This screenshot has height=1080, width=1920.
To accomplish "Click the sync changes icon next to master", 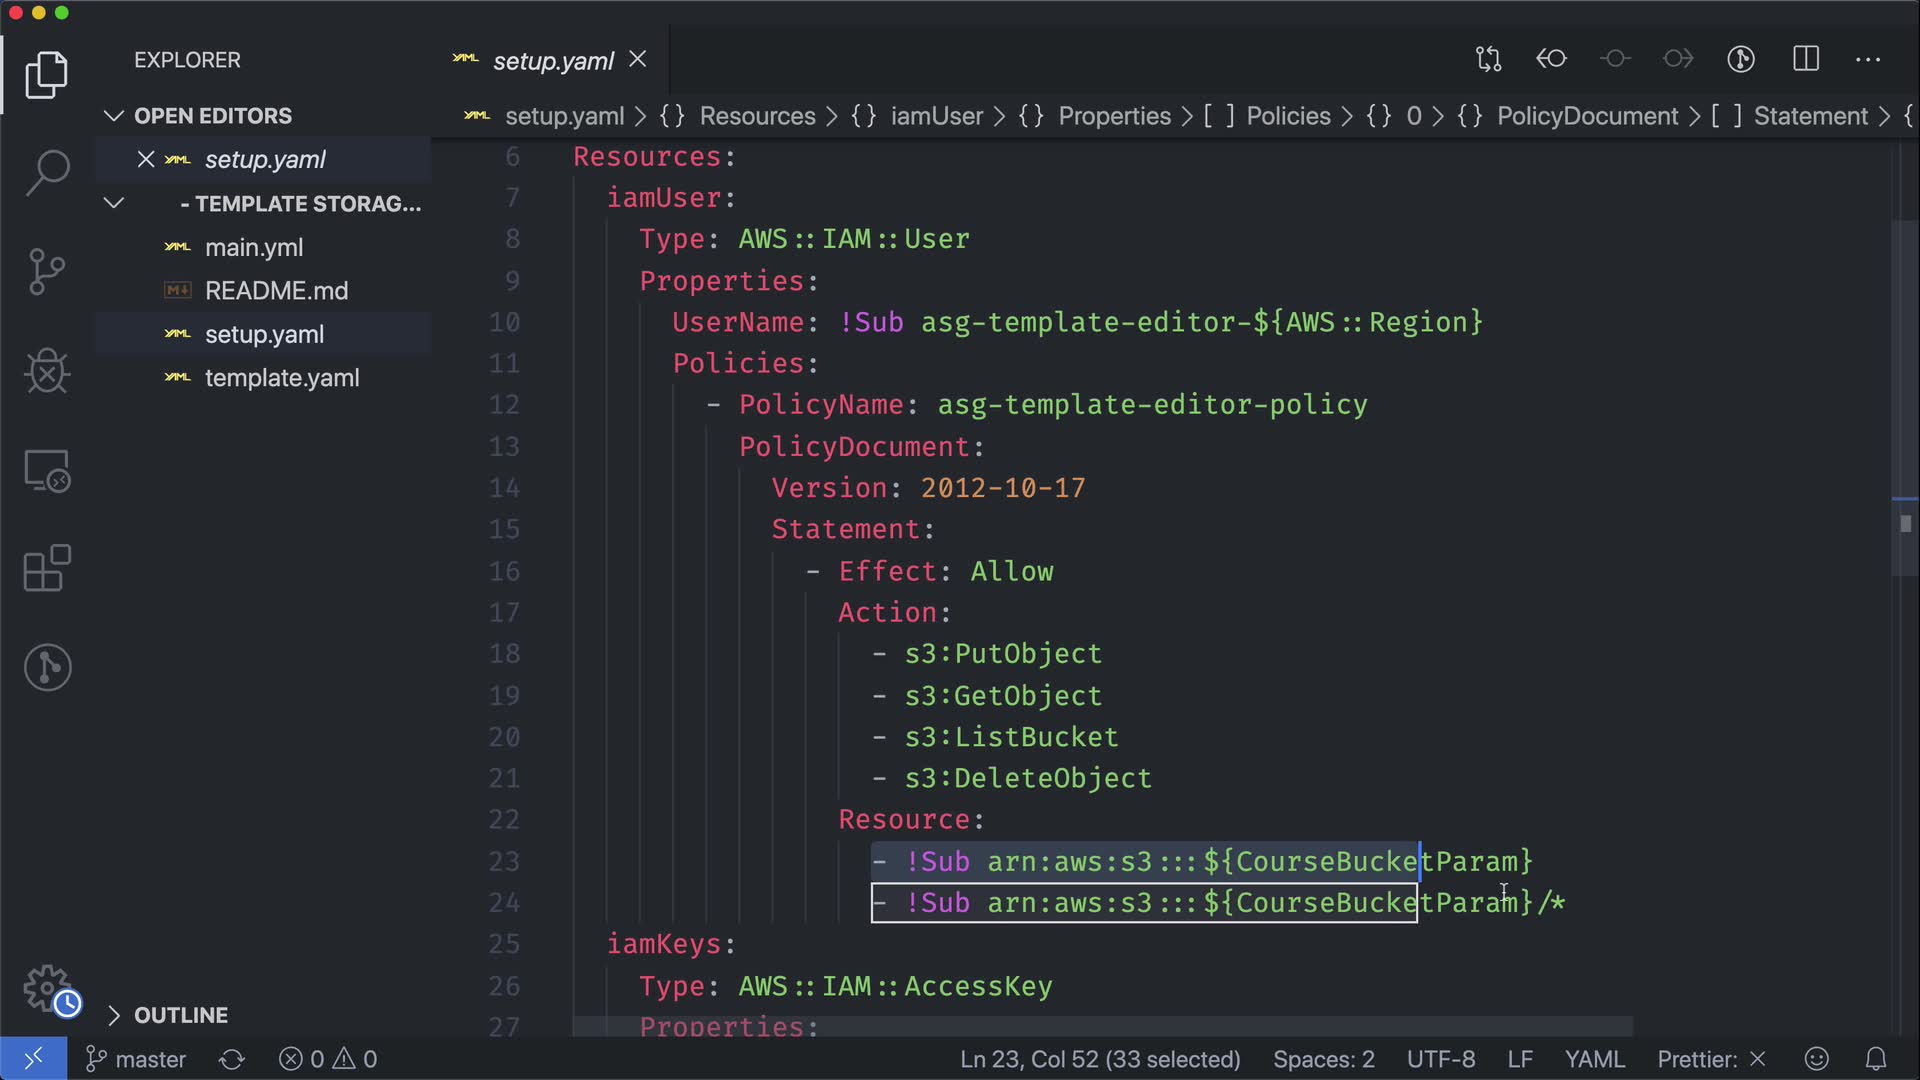I will tap(232, 1059).
